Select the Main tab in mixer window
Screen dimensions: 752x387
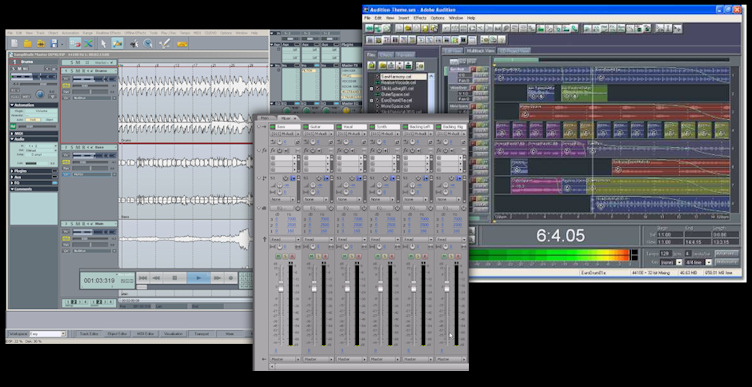[x=265, y=118]
